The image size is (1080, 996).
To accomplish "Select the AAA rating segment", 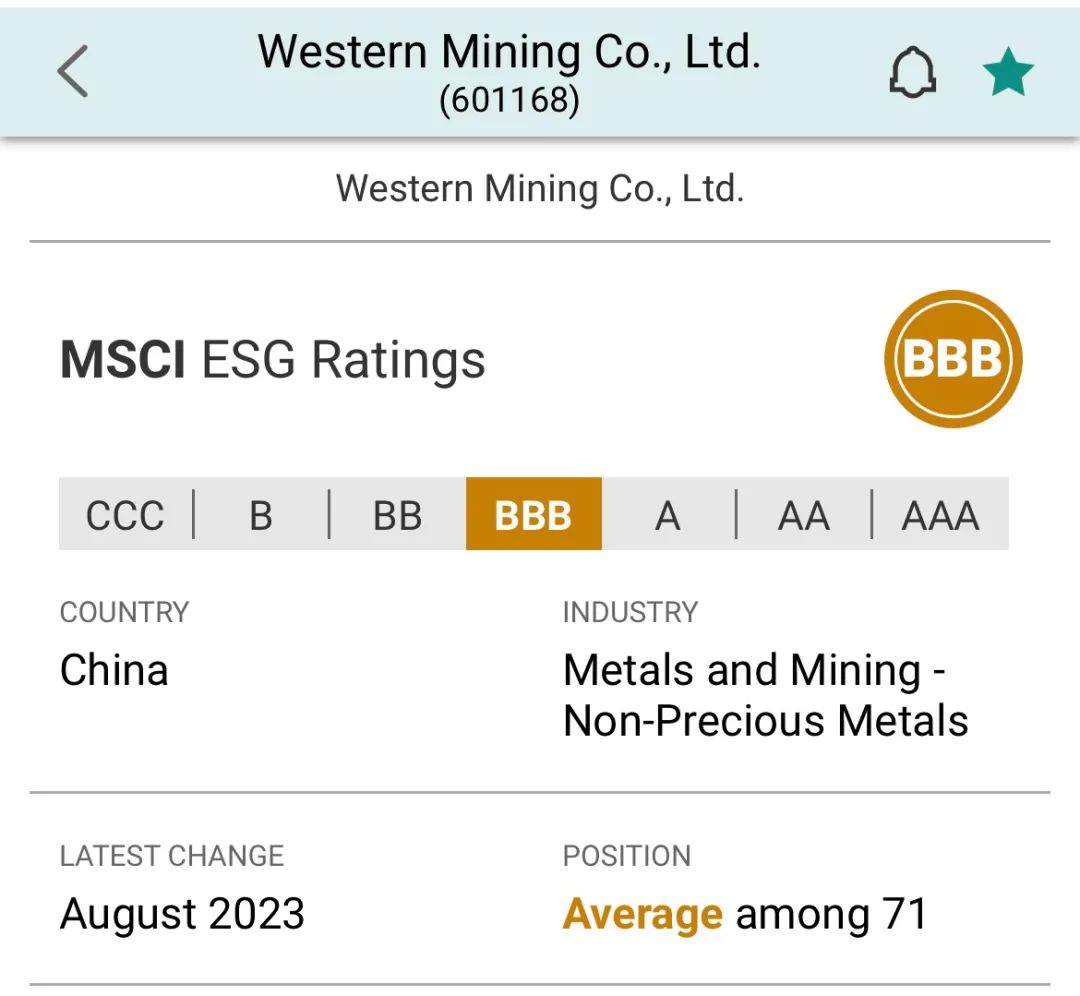I will [941, 514].
